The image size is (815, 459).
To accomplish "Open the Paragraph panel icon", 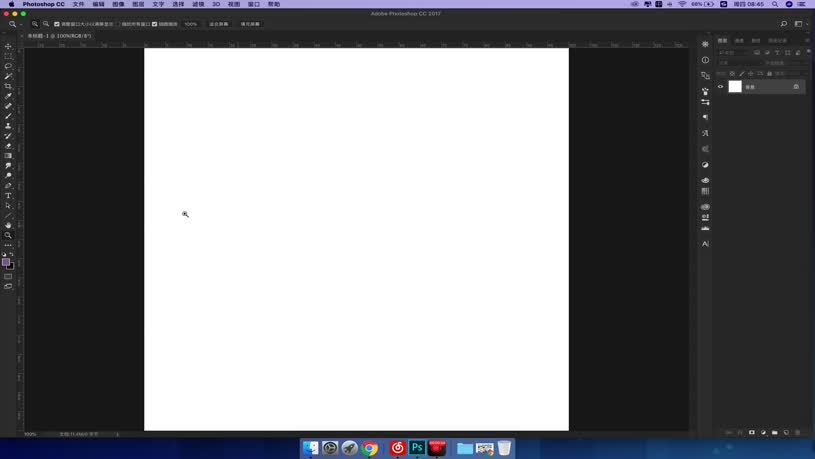I will (705, 117).
